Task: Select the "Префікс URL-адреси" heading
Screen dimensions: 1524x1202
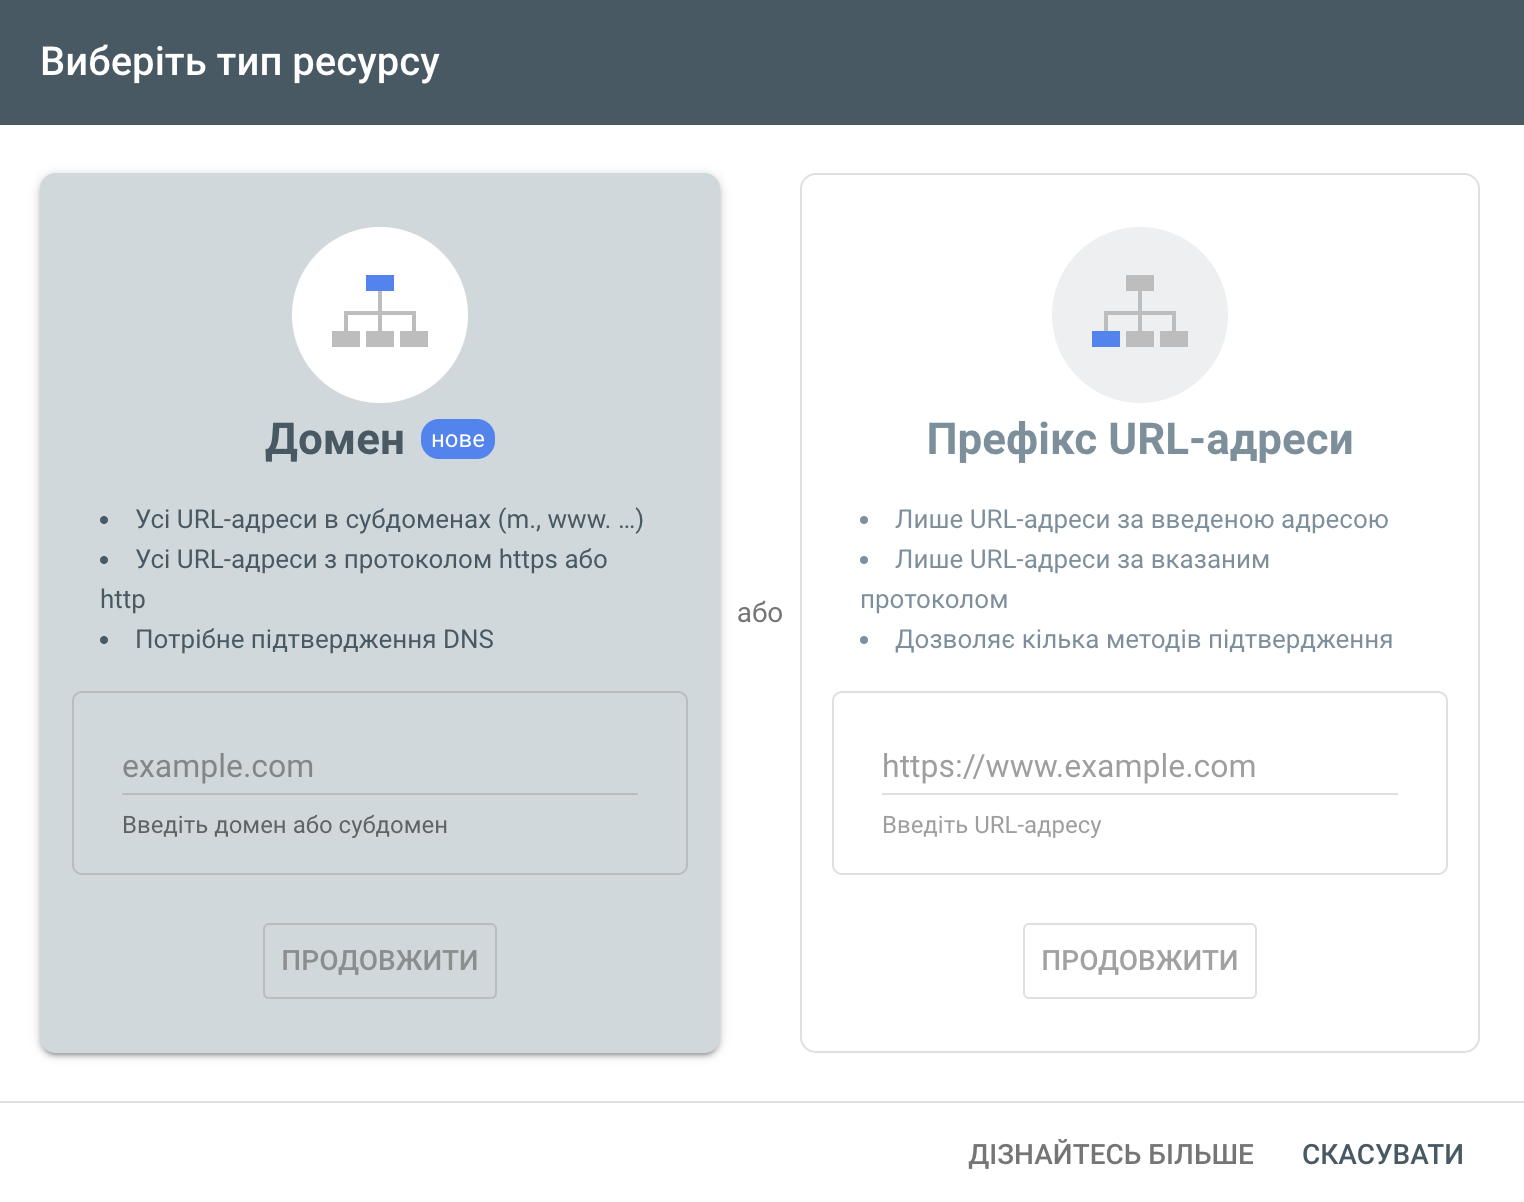Action: 1139,440
